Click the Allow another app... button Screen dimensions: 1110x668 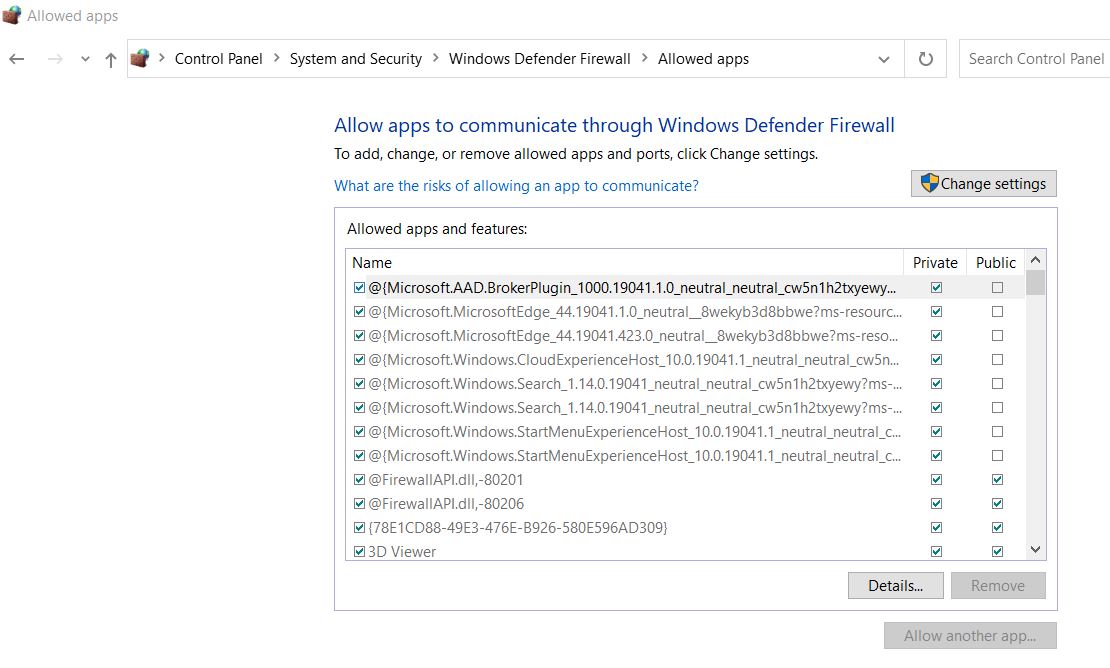pyautogui.click(x=970, y=635)
